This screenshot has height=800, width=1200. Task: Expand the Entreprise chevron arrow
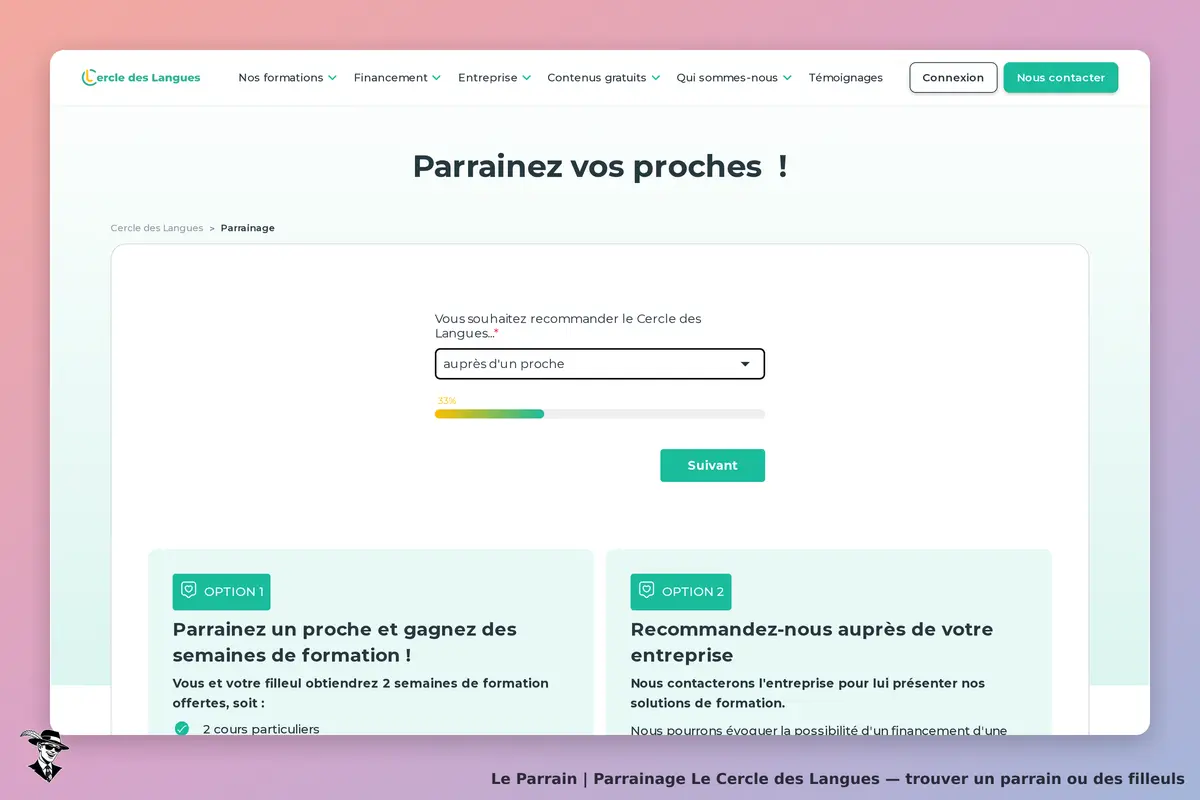point(526,78)
